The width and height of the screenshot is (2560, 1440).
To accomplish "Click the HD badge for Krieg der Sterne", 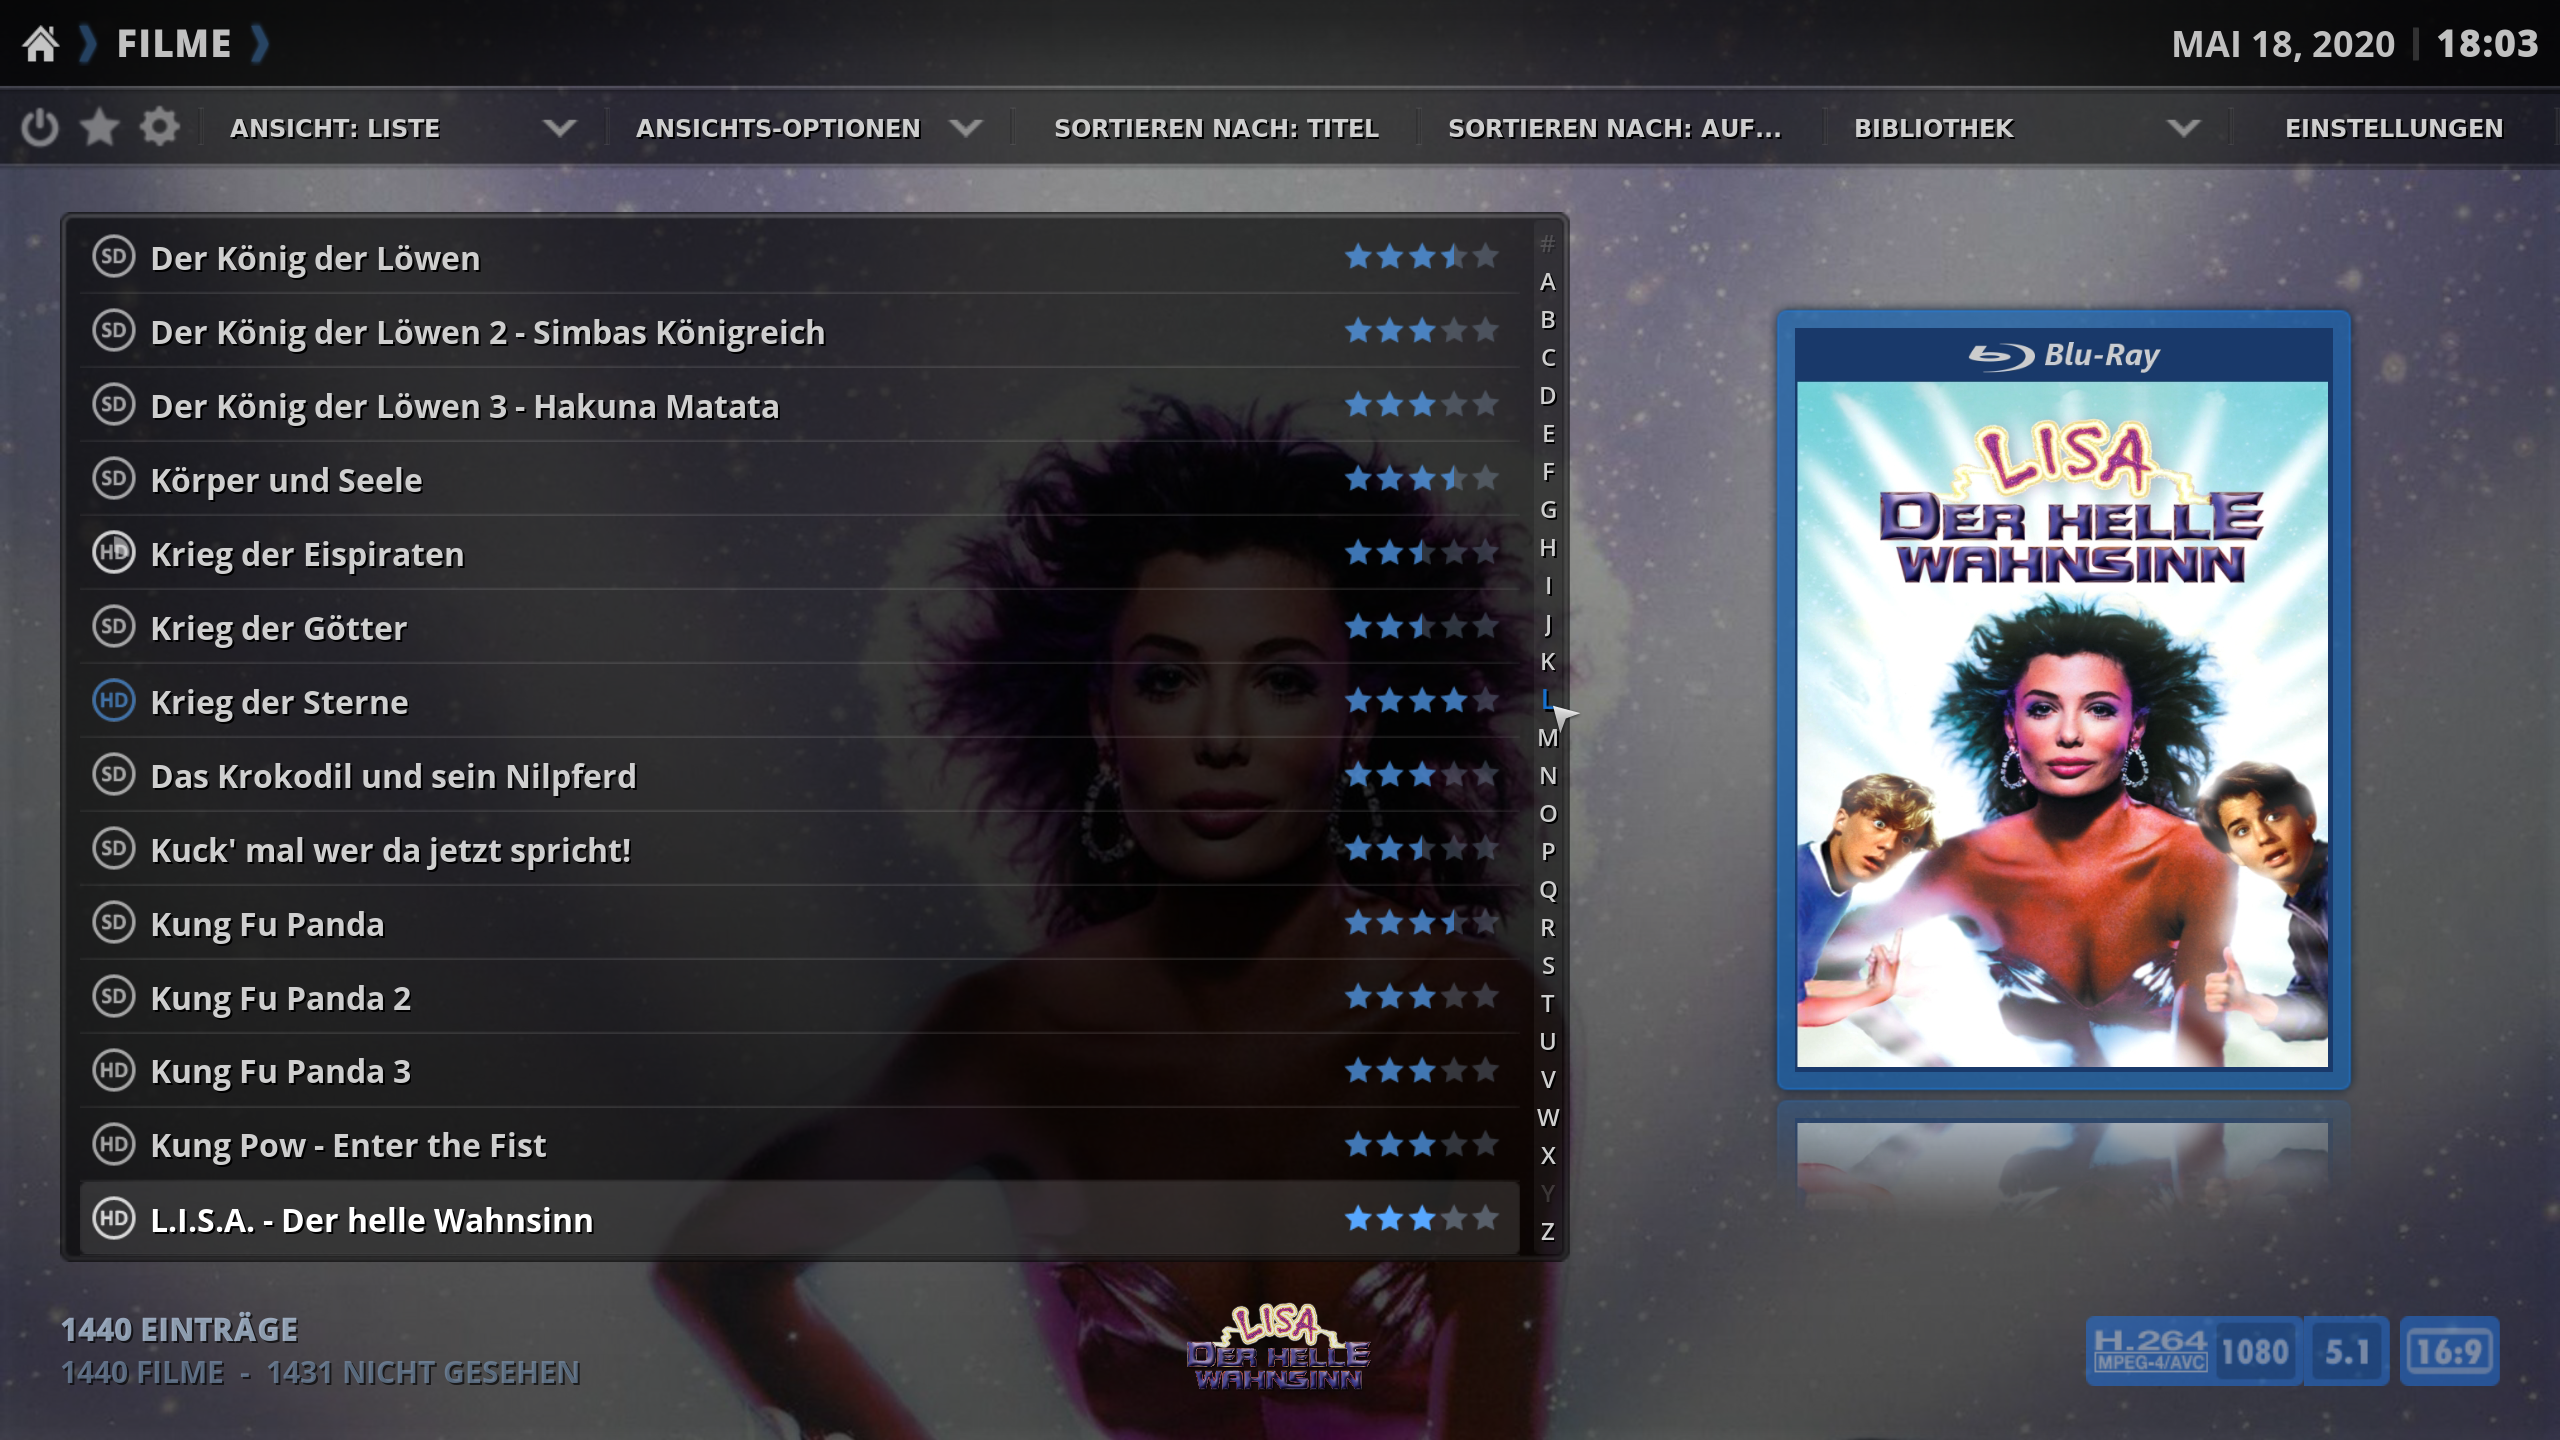I will pos(114,701).
